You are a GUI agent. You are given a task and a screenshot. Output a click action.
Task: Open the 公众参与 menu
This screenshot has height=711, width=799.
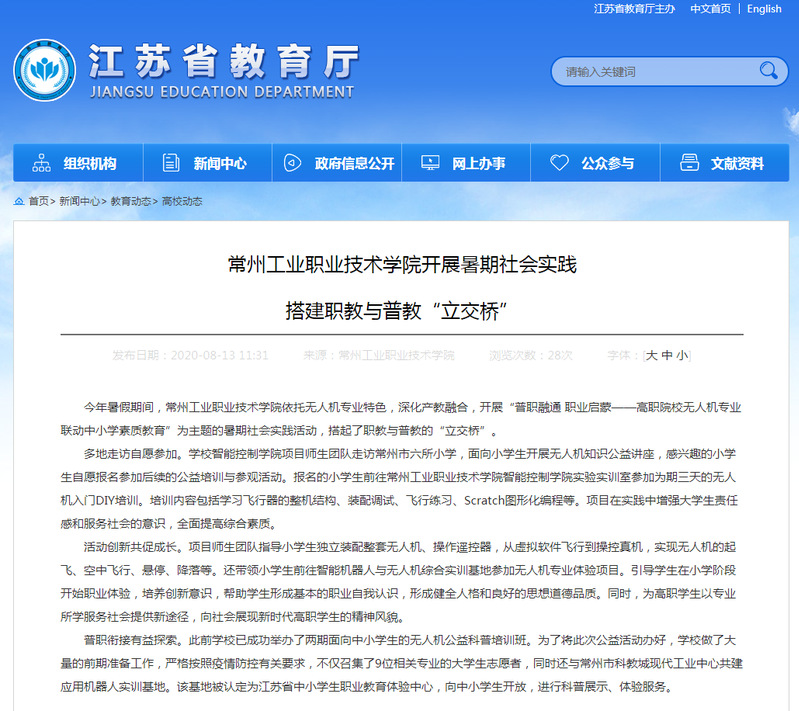click(x=596, y=163)
